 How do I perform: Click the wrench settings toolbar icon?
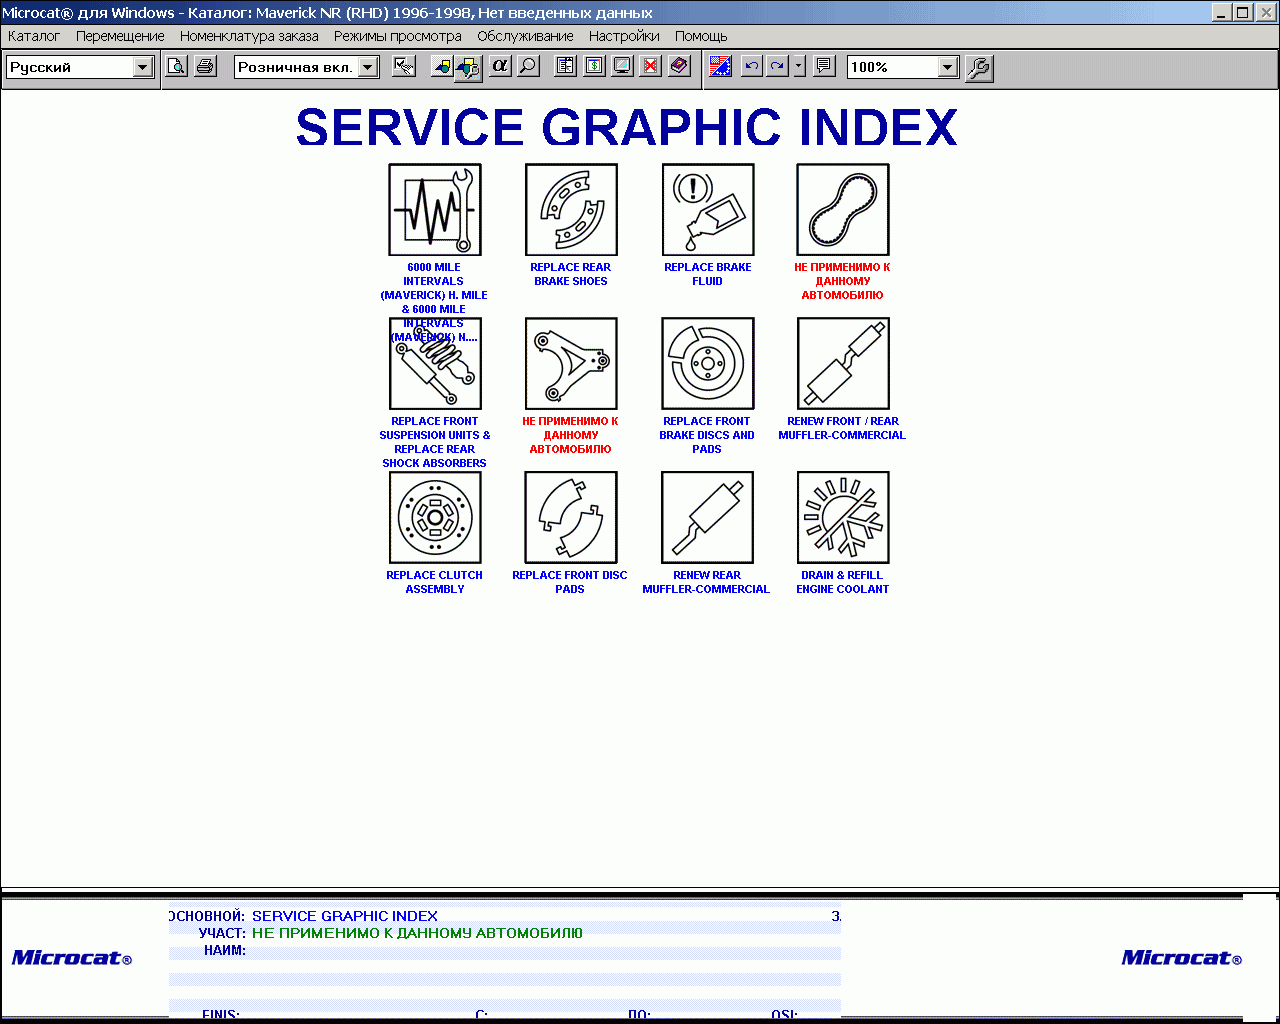coord(979,67)
